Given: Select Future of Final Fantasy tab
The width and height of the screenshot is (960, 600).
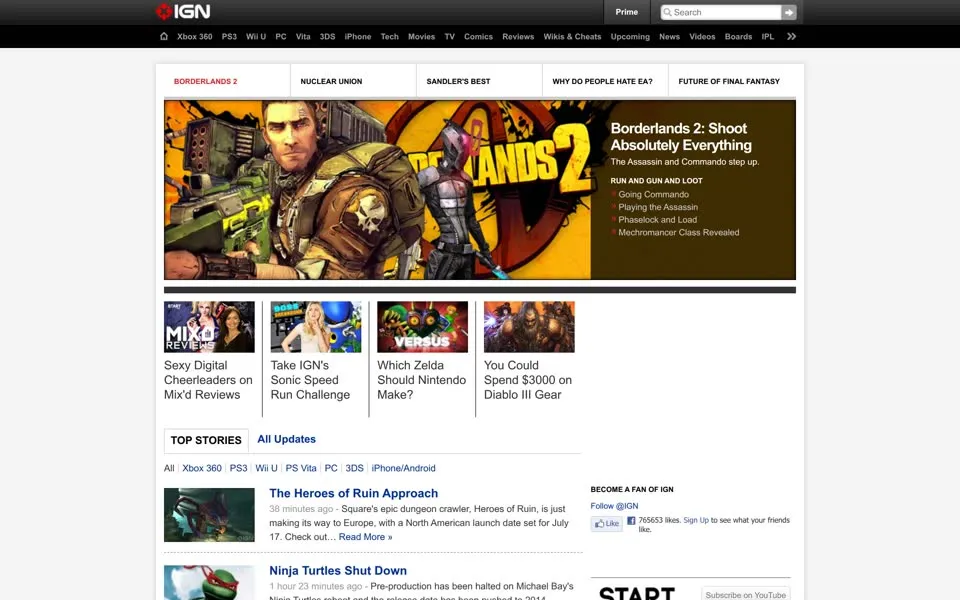Looking at the screenshot, I should tap(732, 81).
